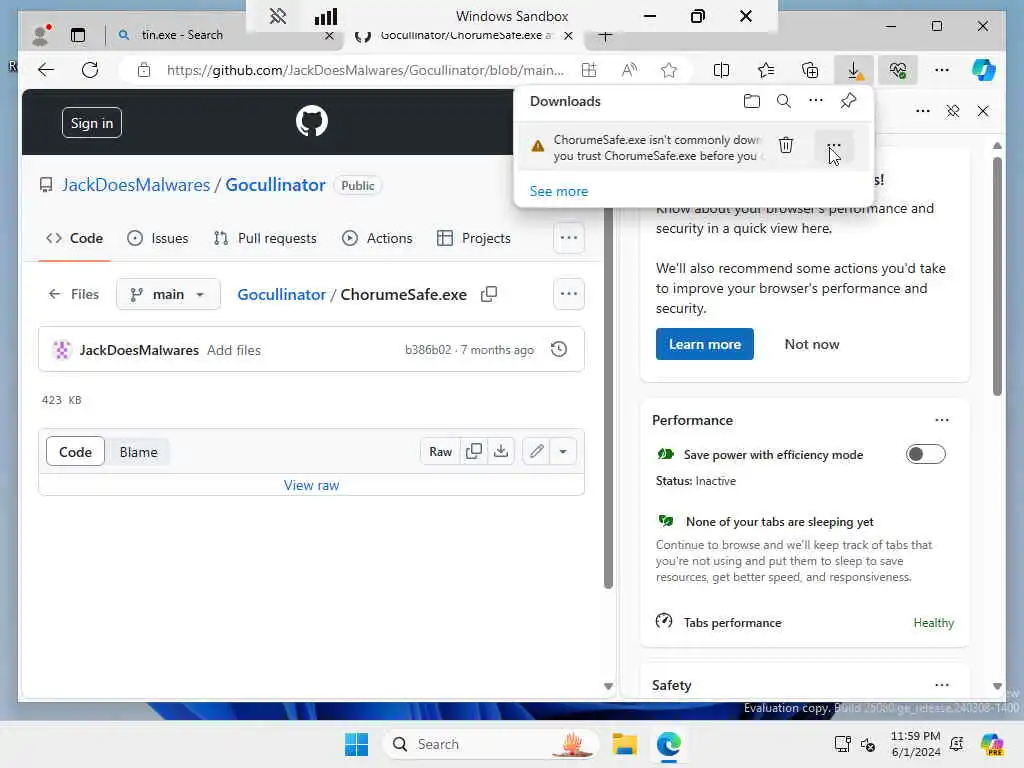
Task: Open more actions for ChorumeSafe.exe download
Action: [834, 146]
